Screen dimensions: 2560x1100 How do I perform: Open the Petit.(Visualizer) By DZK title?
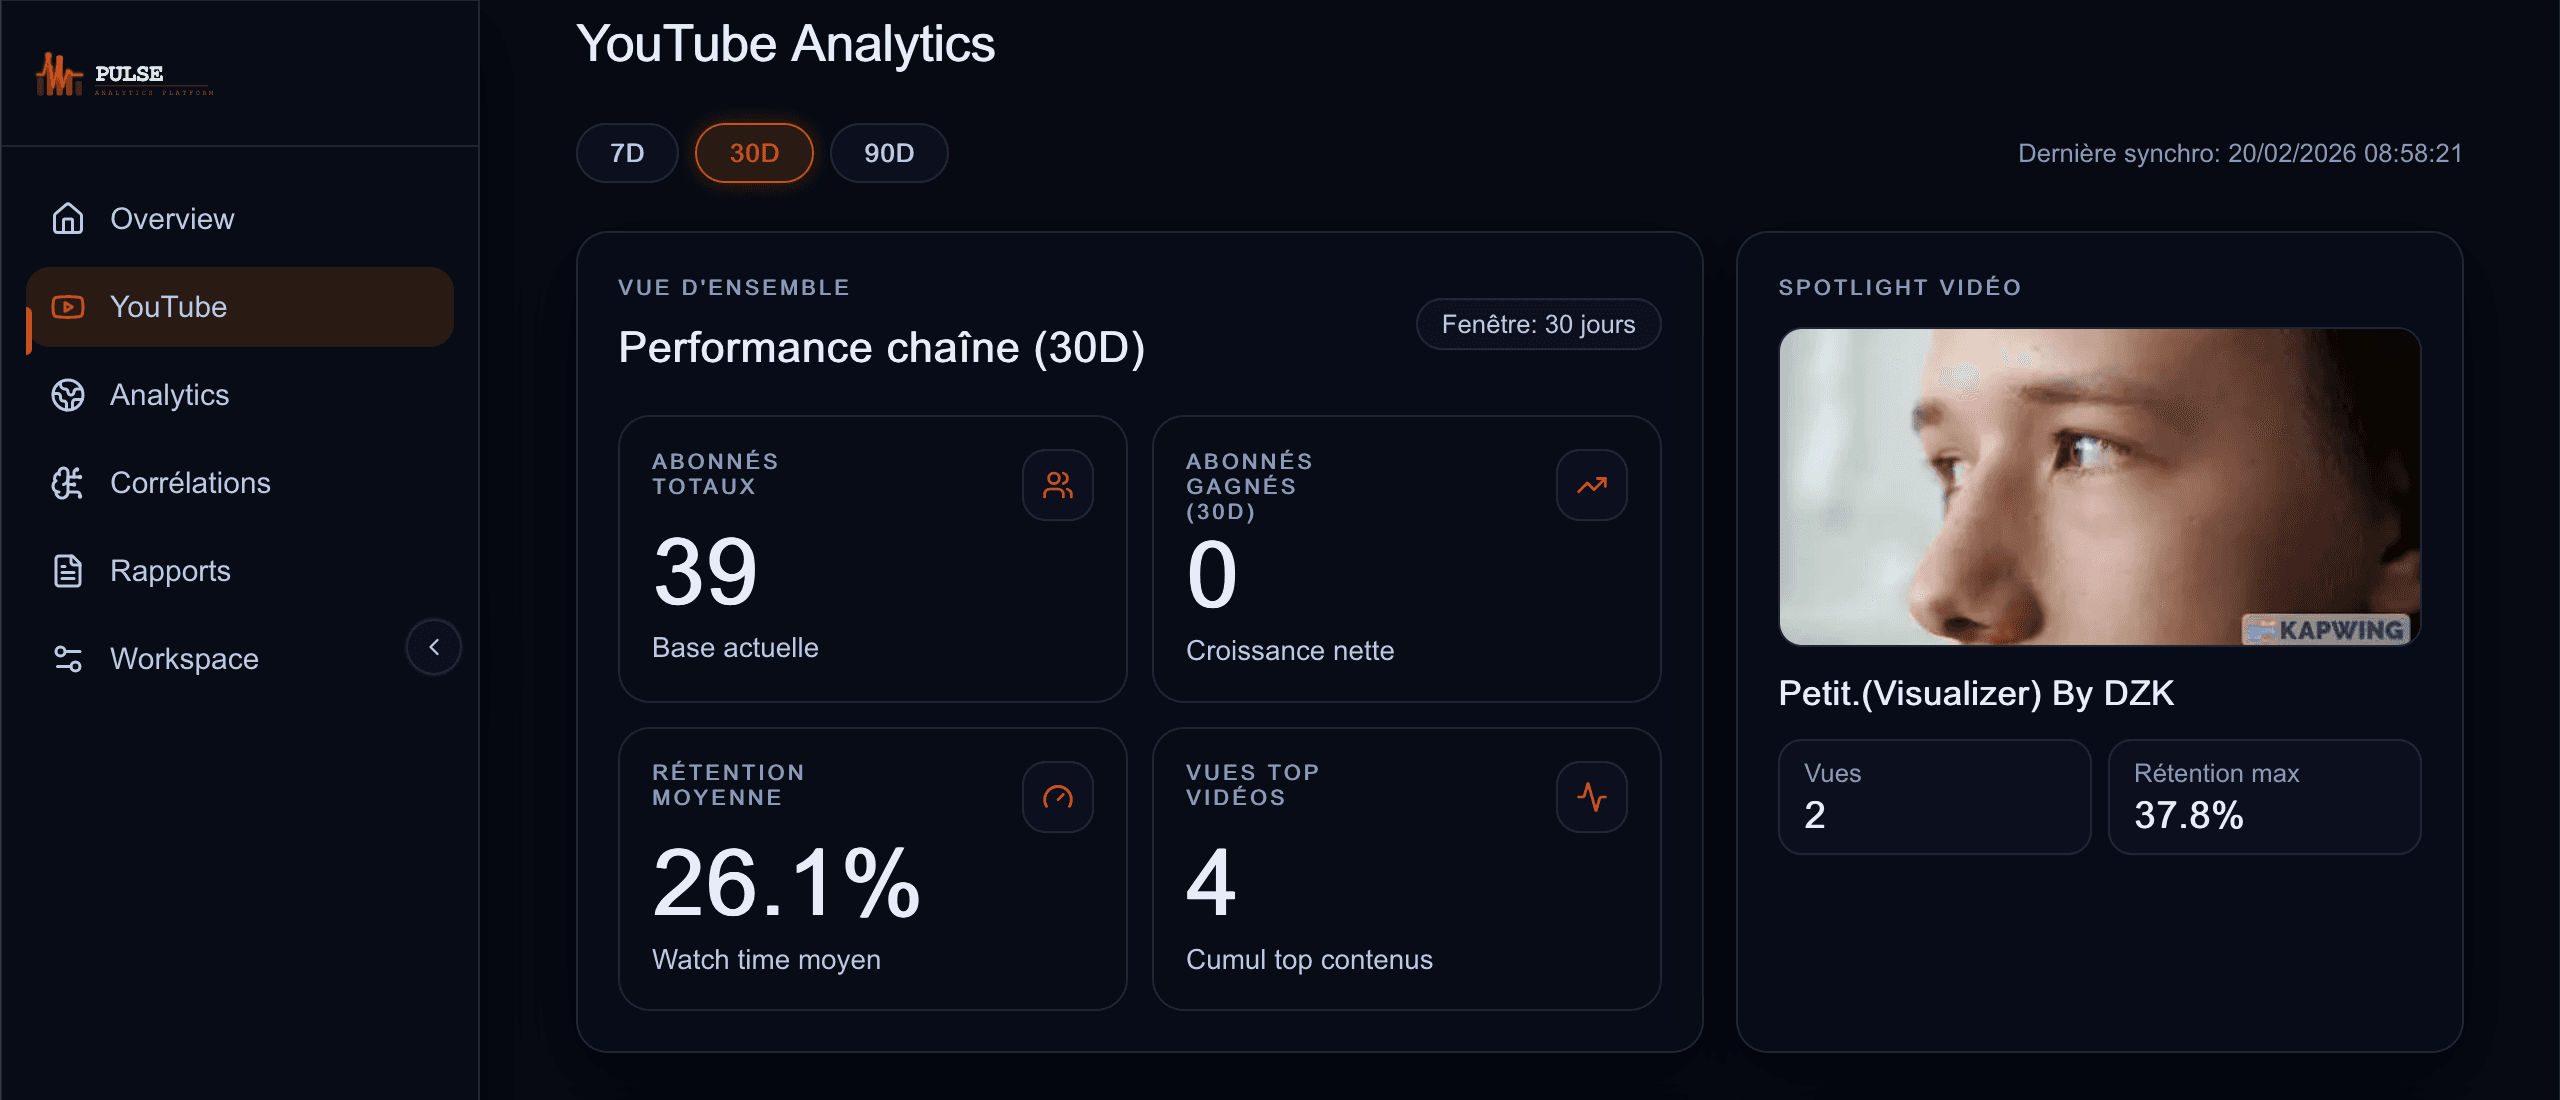point(1976,693)
